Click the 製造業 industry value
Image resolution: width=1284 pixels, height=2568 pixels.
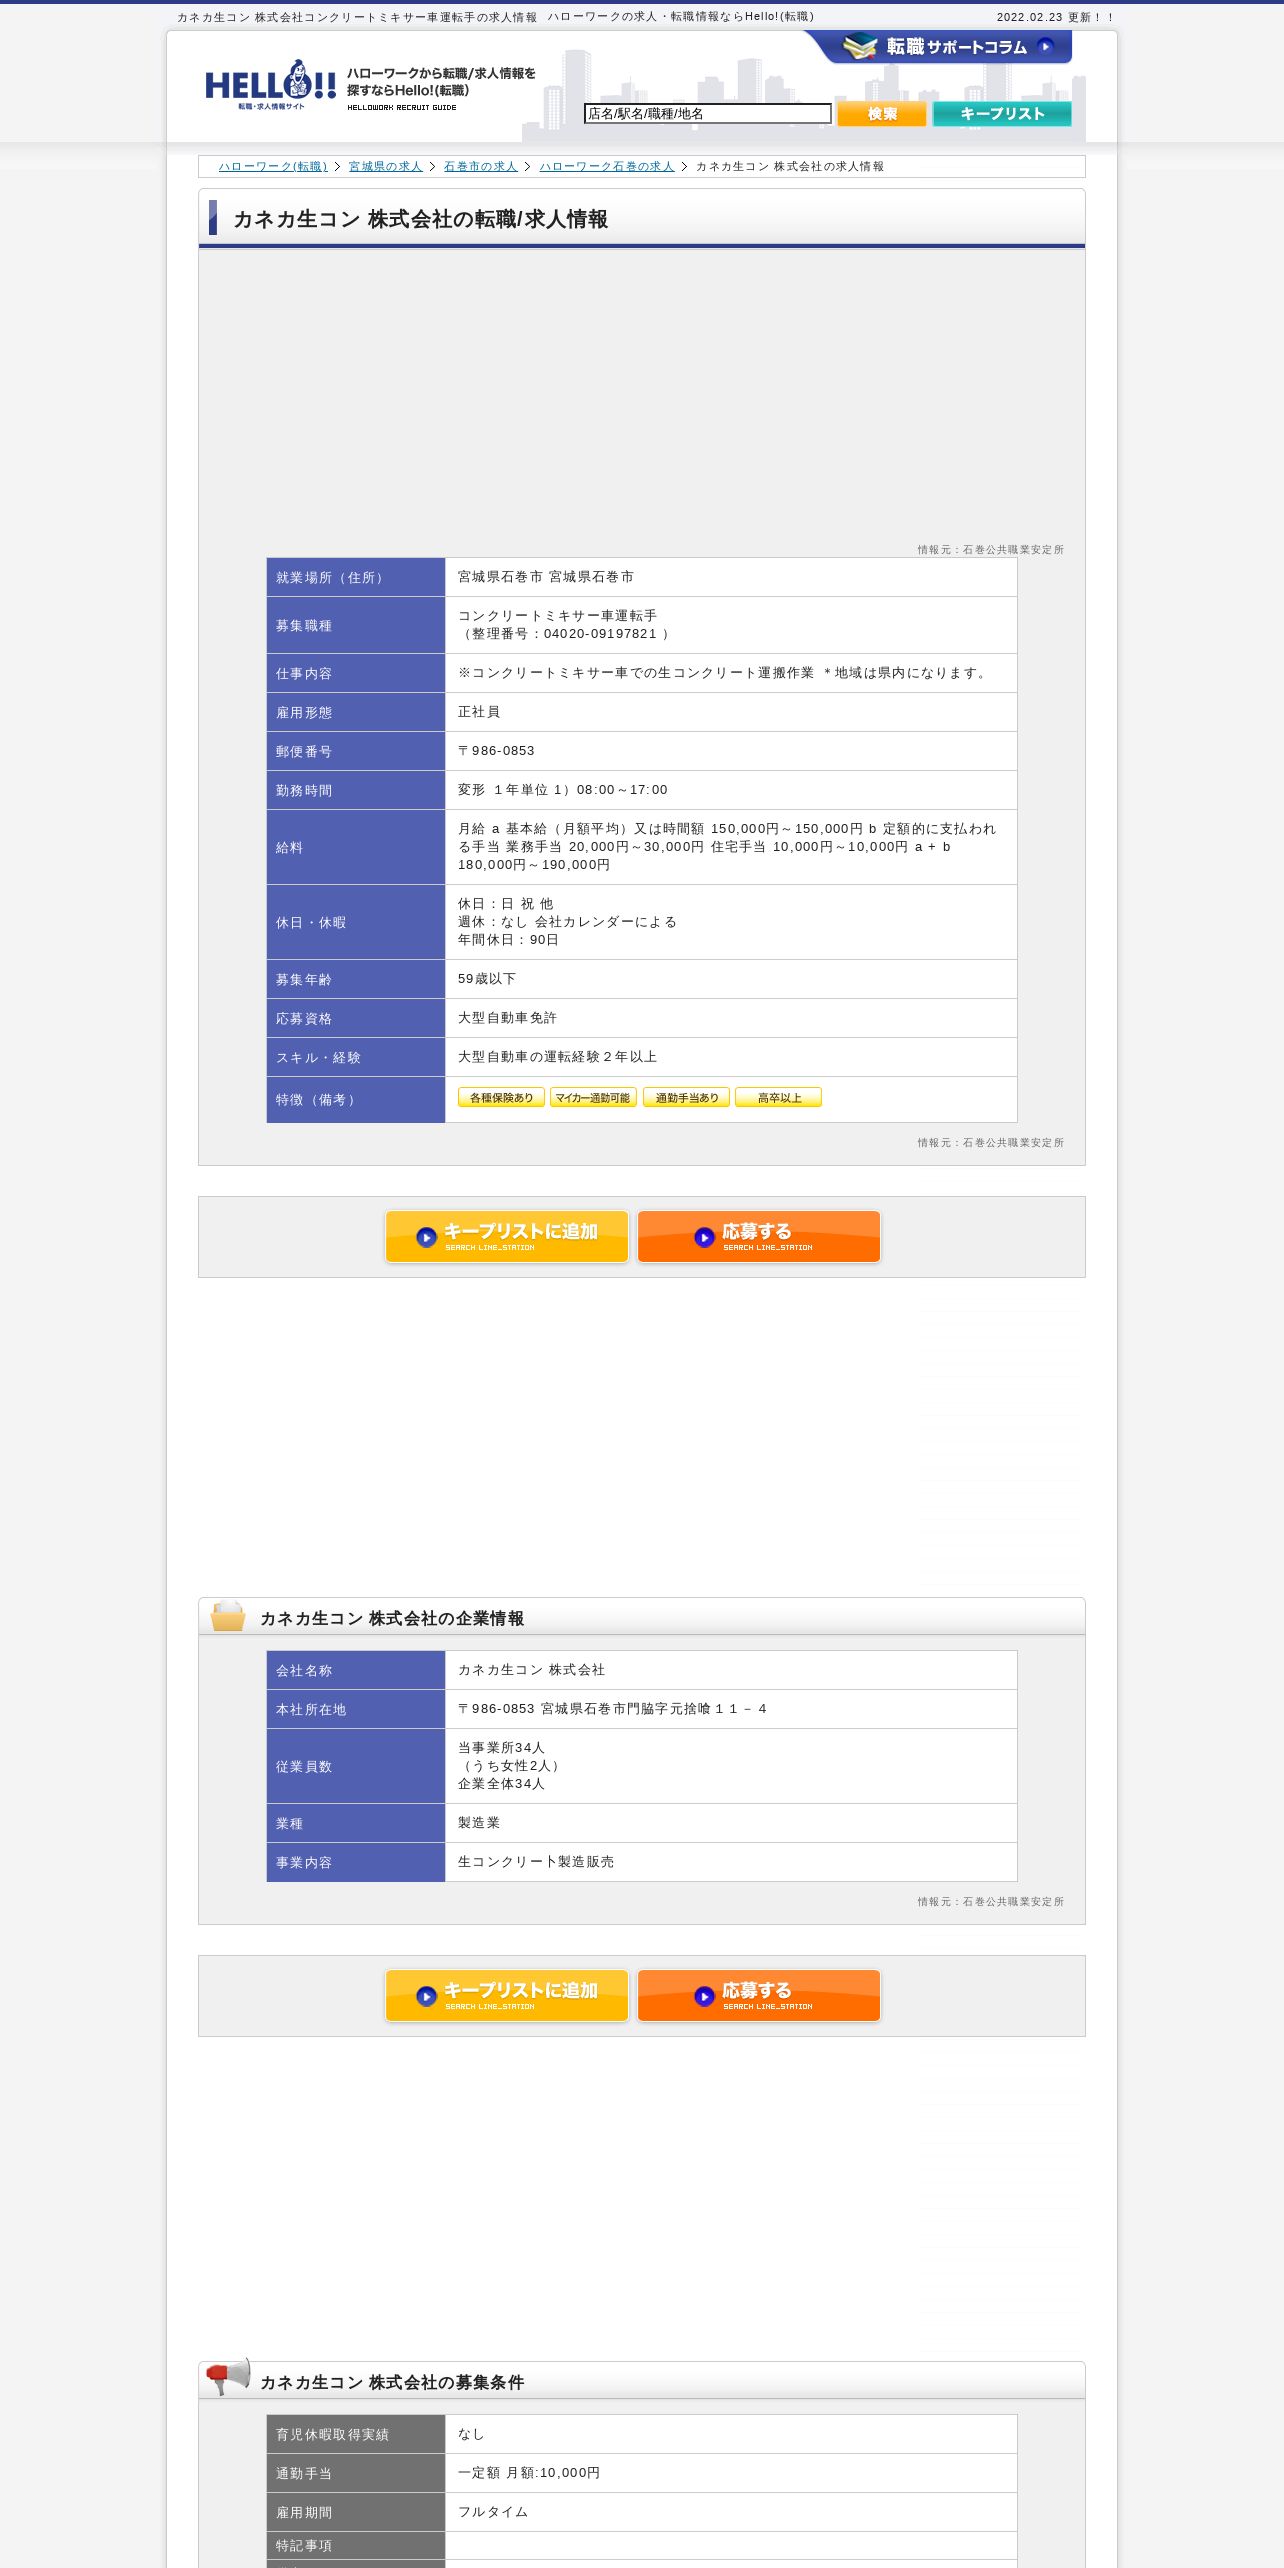[479, 1823]
